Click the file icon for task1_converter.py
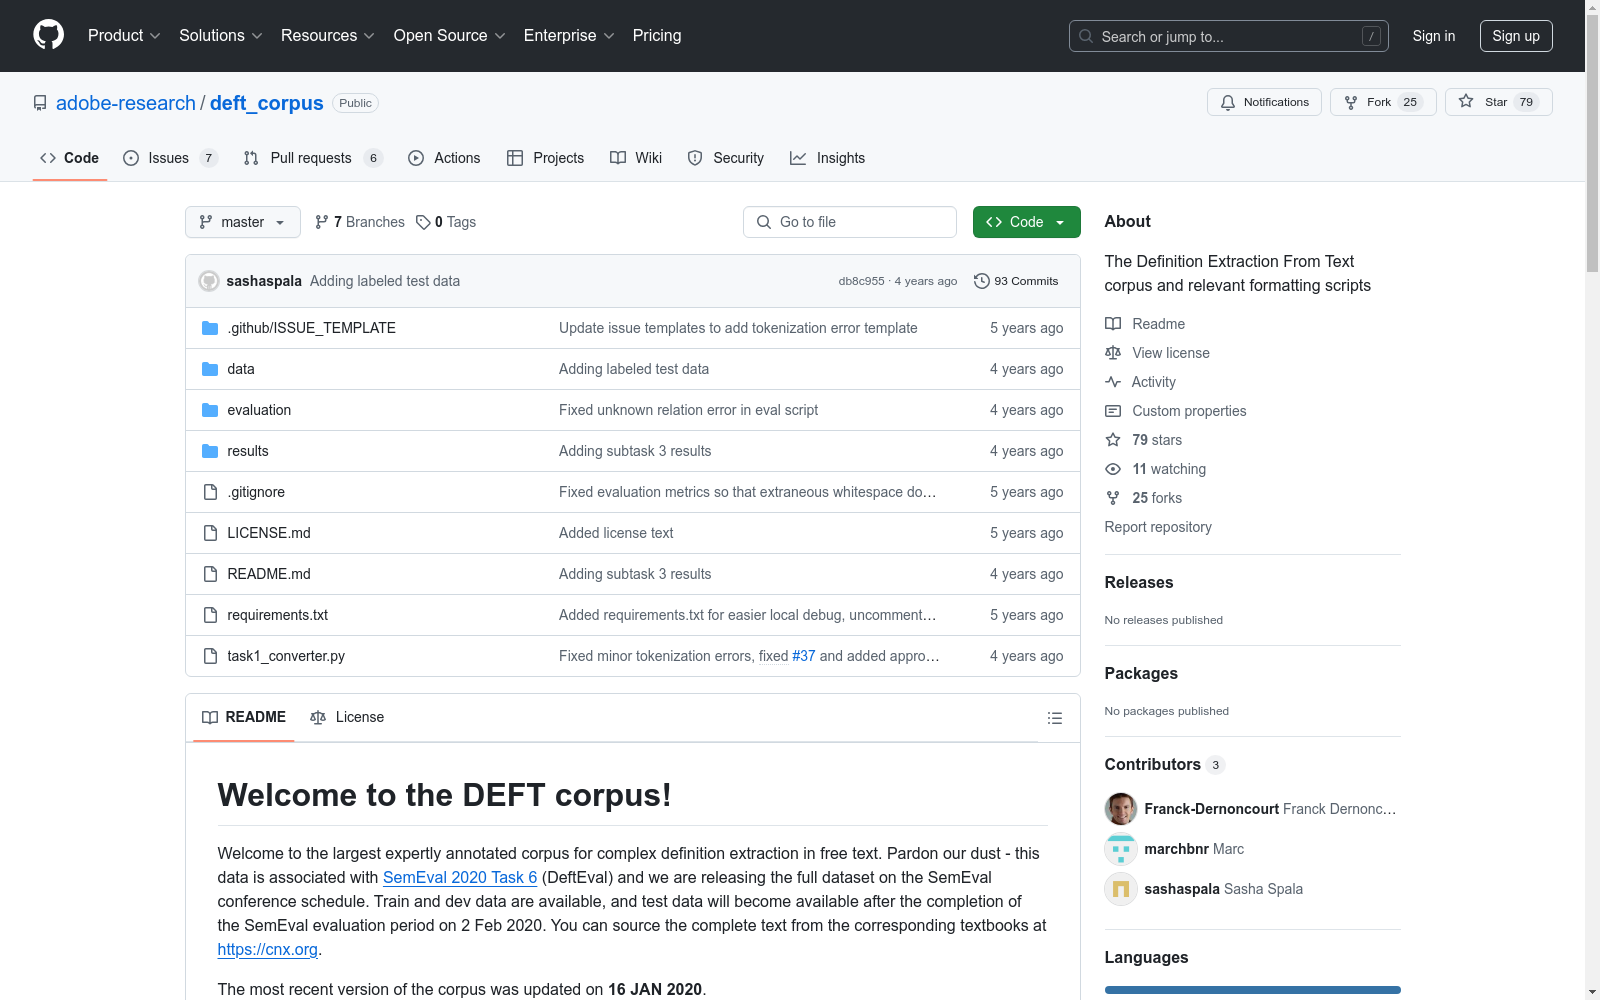The image size is (1600, 1000). coord(210,656)
